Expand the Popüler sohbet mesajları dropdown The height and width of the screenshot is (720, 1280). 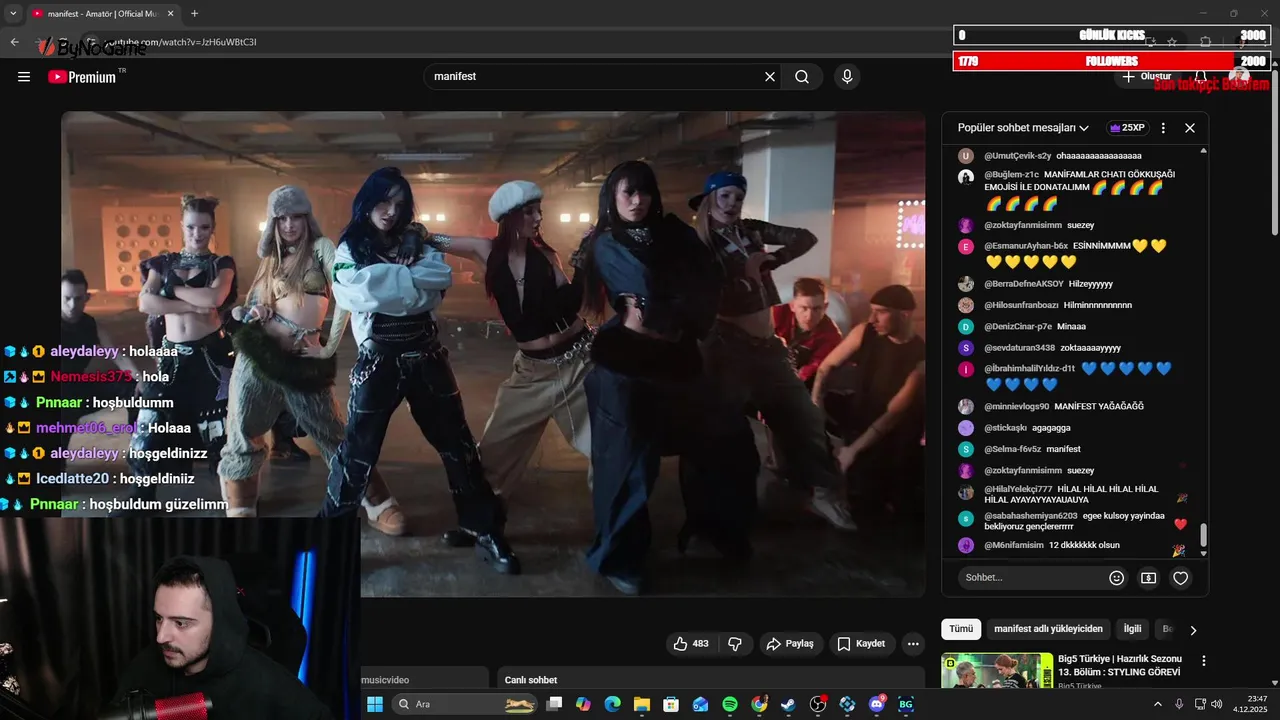(x=1024, y=128)
